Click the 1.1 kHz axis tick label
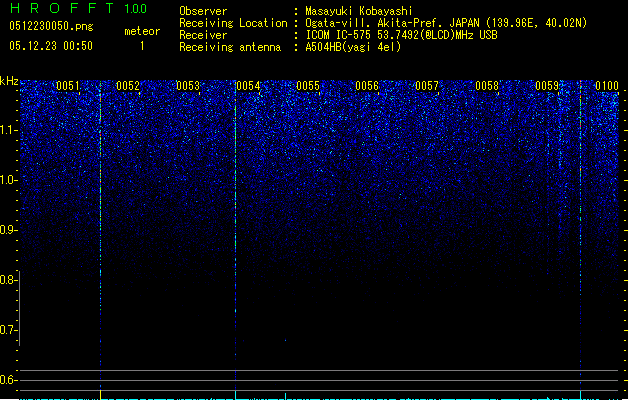Screen dimensions: 629x400 pos(8,130)
